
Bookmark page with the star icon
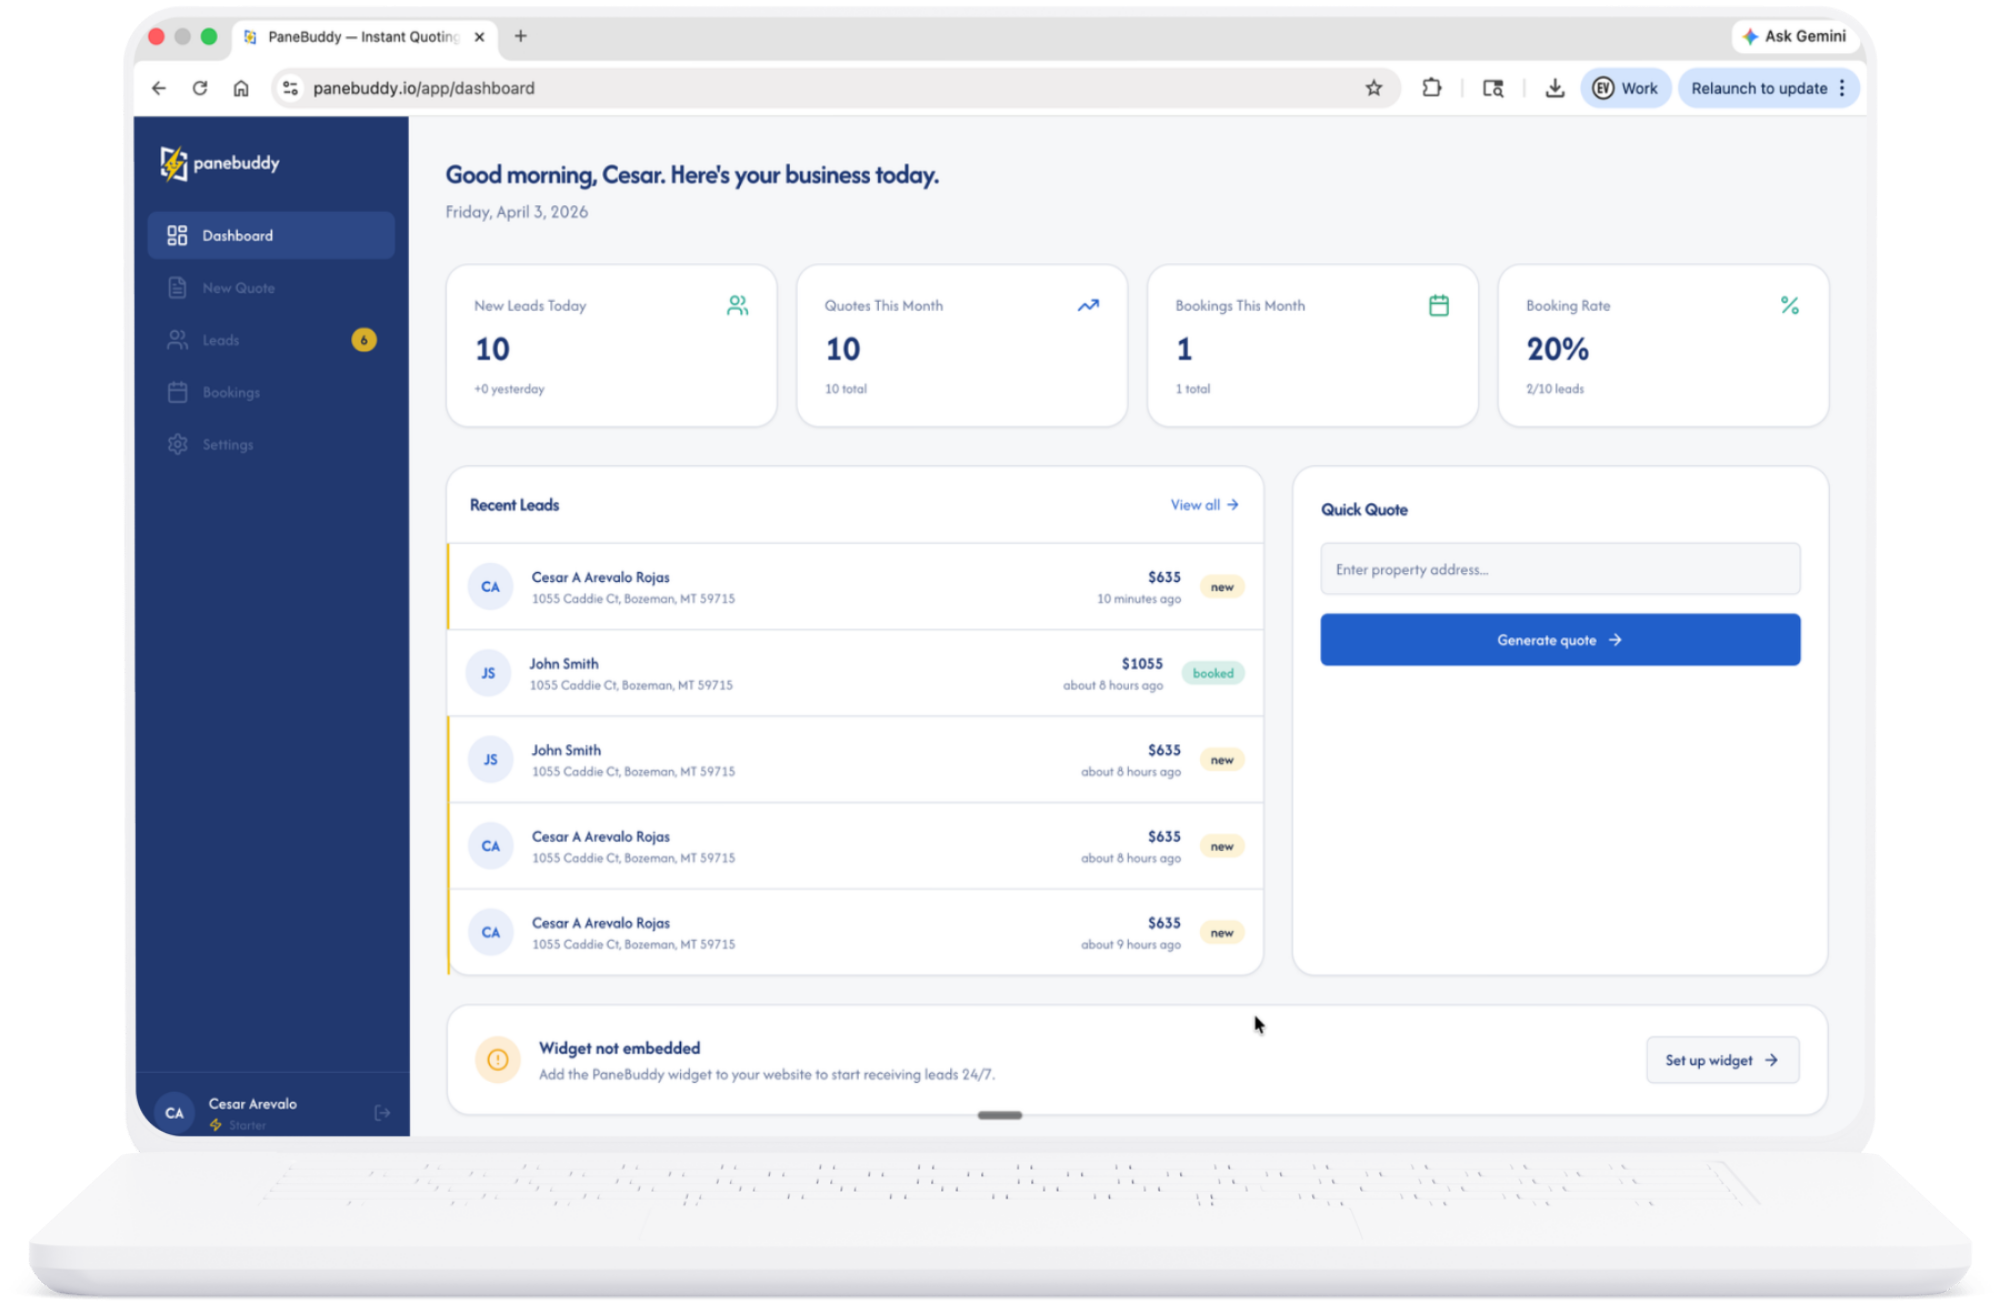(1374, 88)
